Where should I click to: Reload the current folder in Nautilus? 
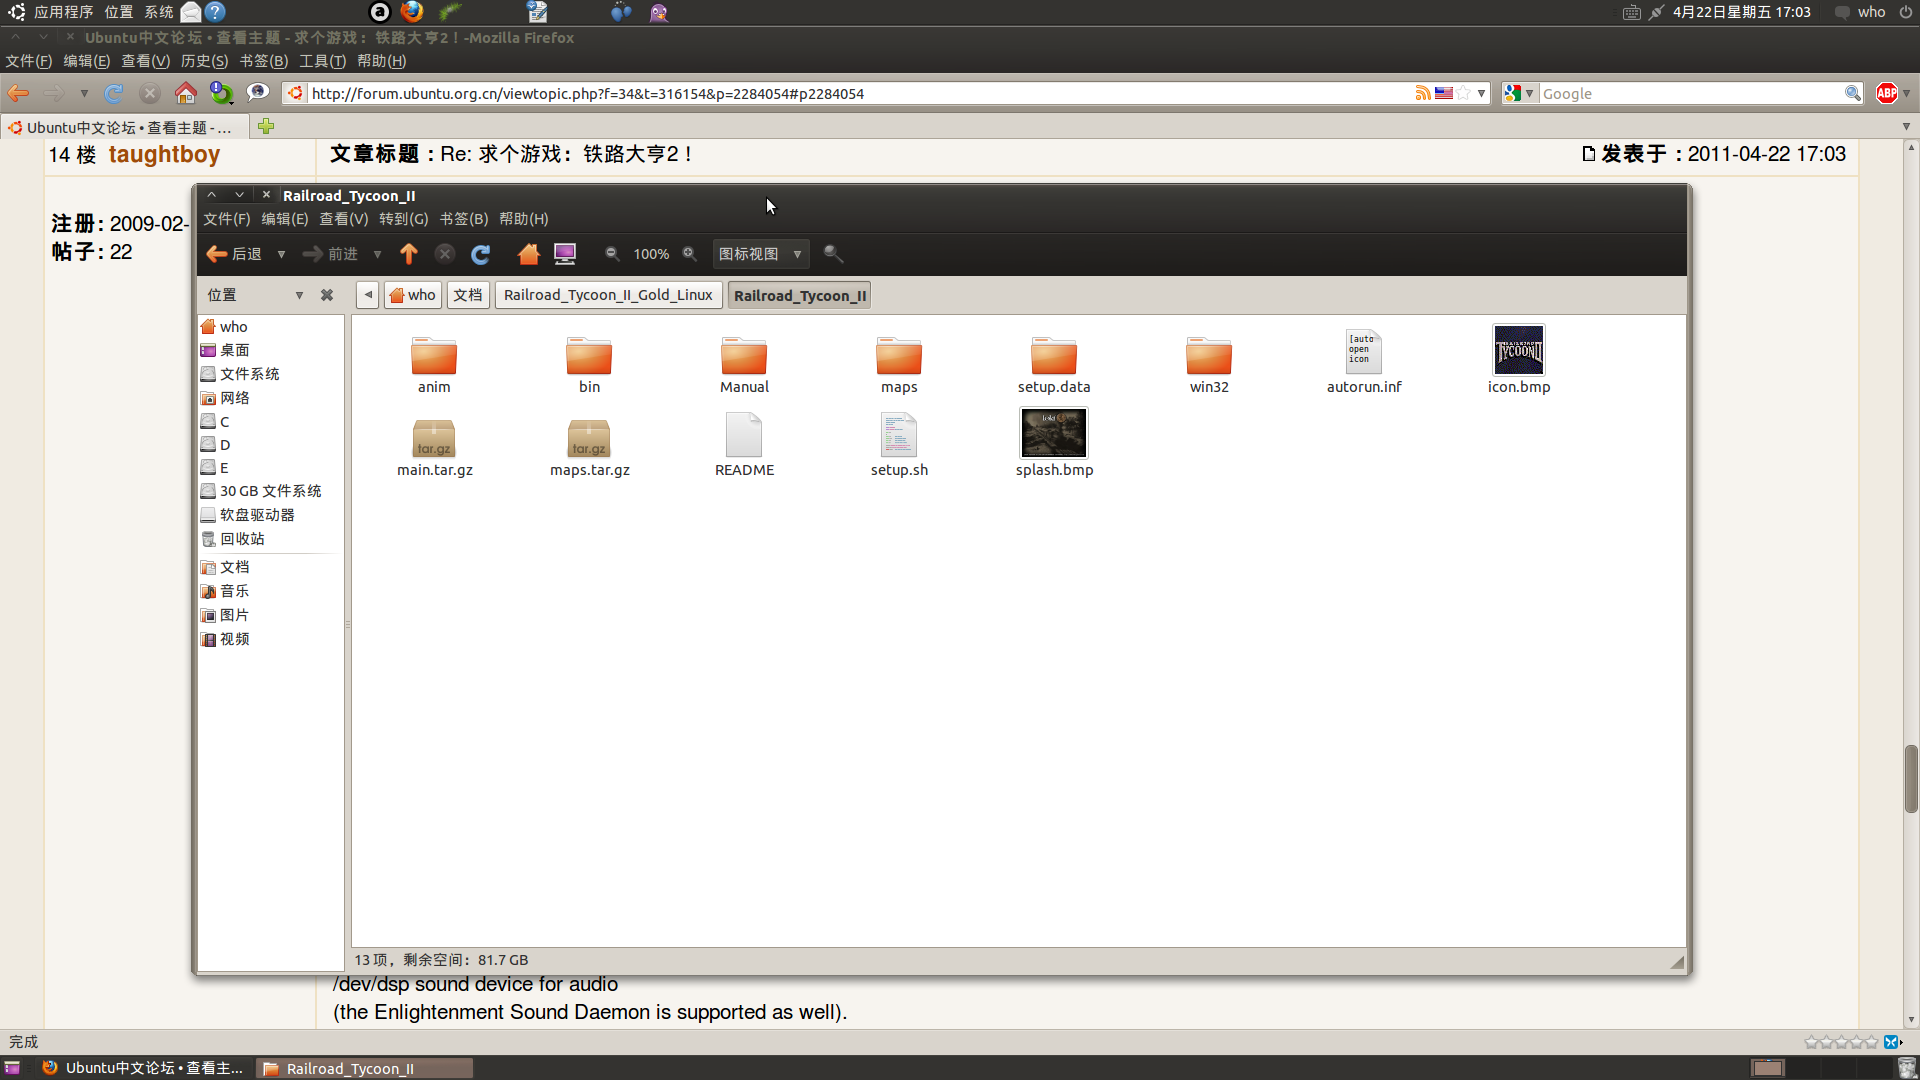[481, 254]
